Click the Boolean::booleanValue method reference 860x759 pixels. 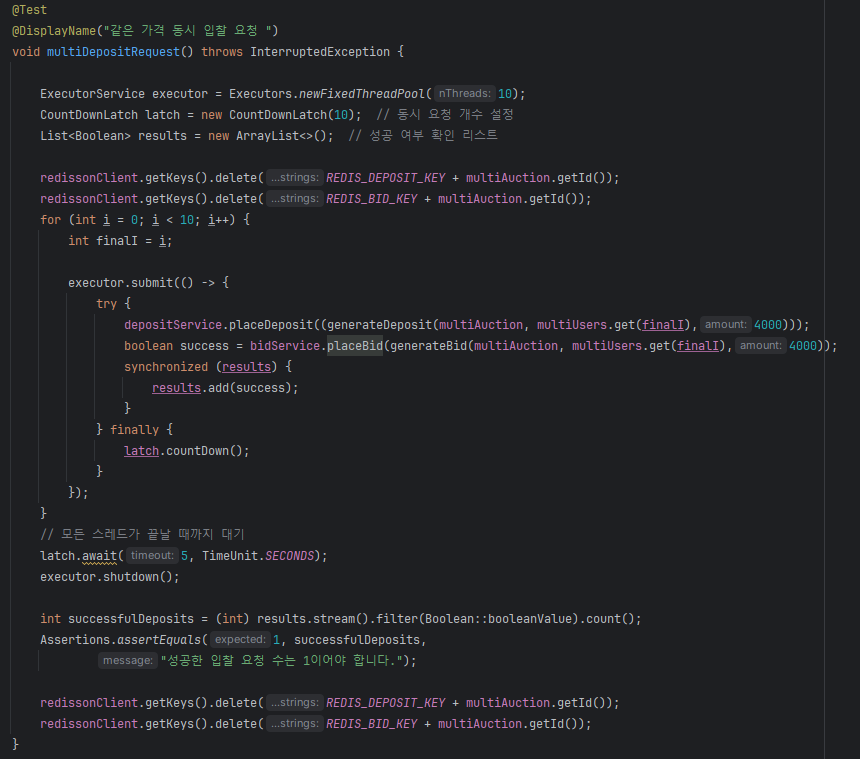coord(497,619)
